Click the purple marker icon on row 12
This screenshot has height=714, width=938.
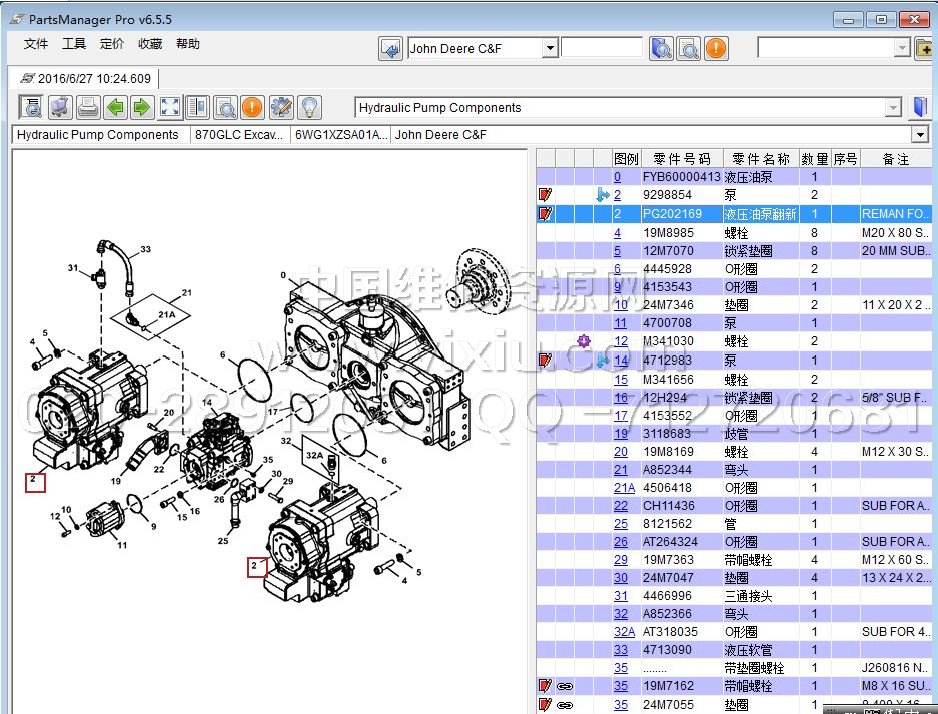585,341
